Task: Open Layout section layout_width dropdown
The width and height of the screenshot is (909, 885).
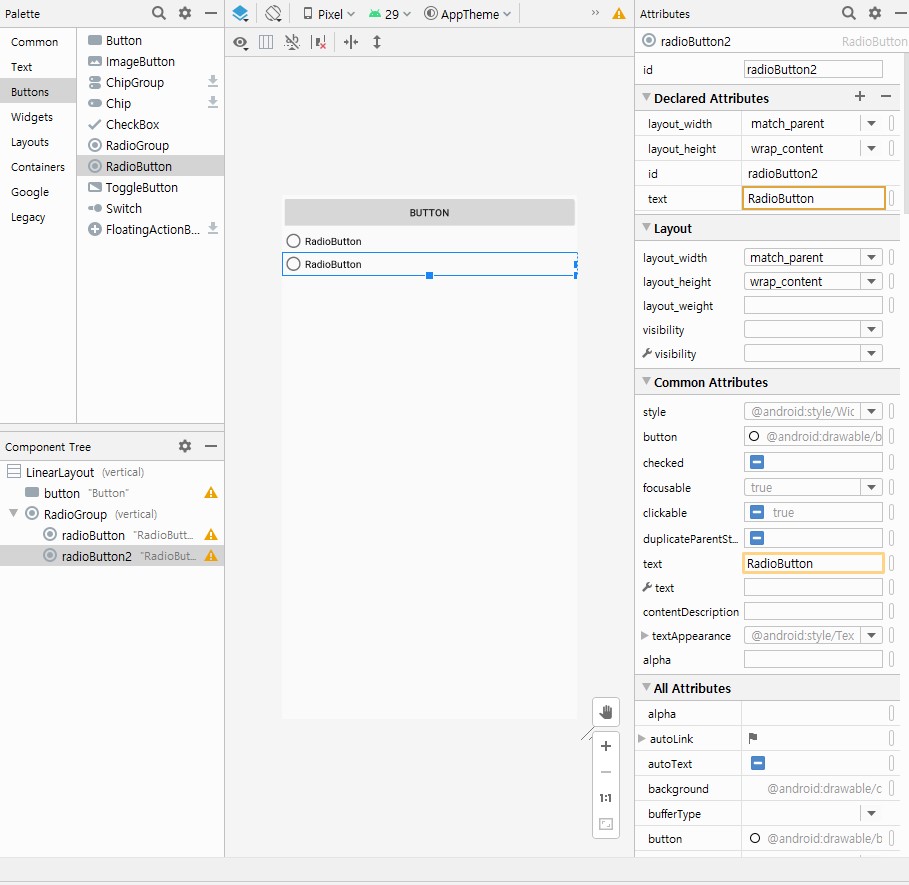Action: click(x=871, y=257)
